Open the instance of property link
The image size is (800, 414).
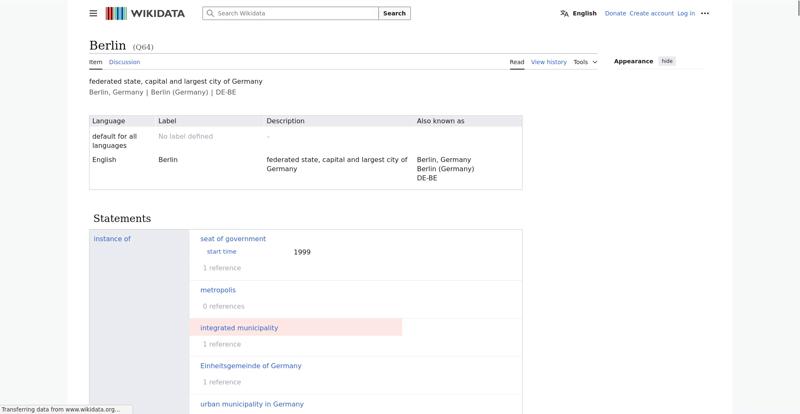coord(112,238)
